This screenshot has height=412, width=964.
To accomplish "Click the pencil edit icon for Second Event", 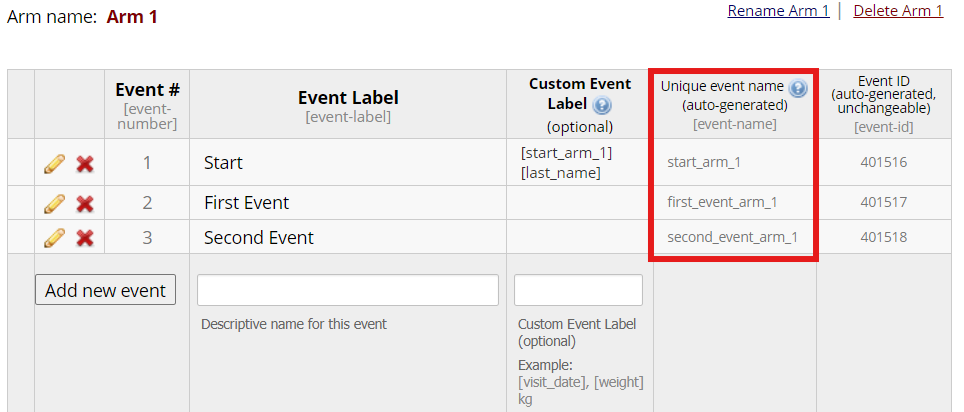I will [x=54, y=238].
